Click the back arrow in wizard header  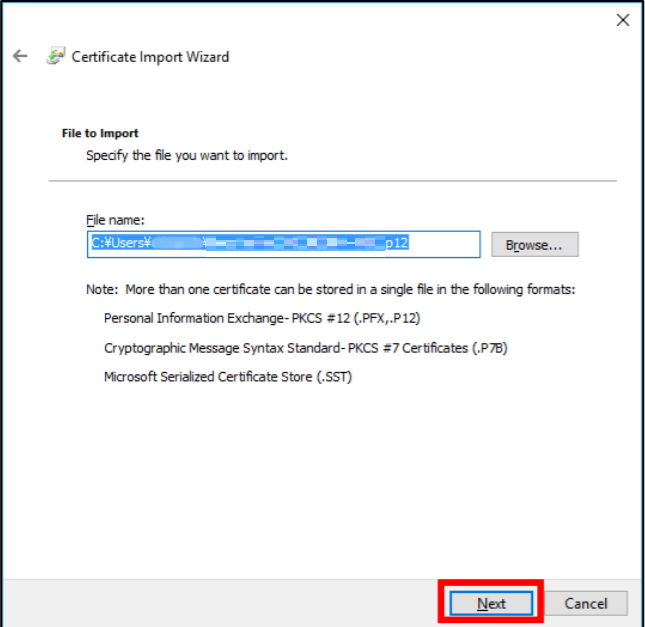point(20,57)
